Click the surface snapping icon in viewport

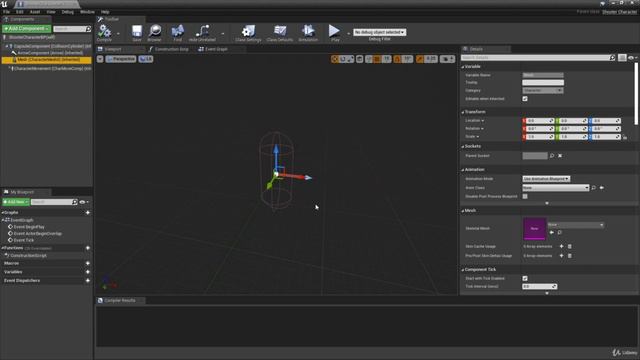[x=369, y=59]
